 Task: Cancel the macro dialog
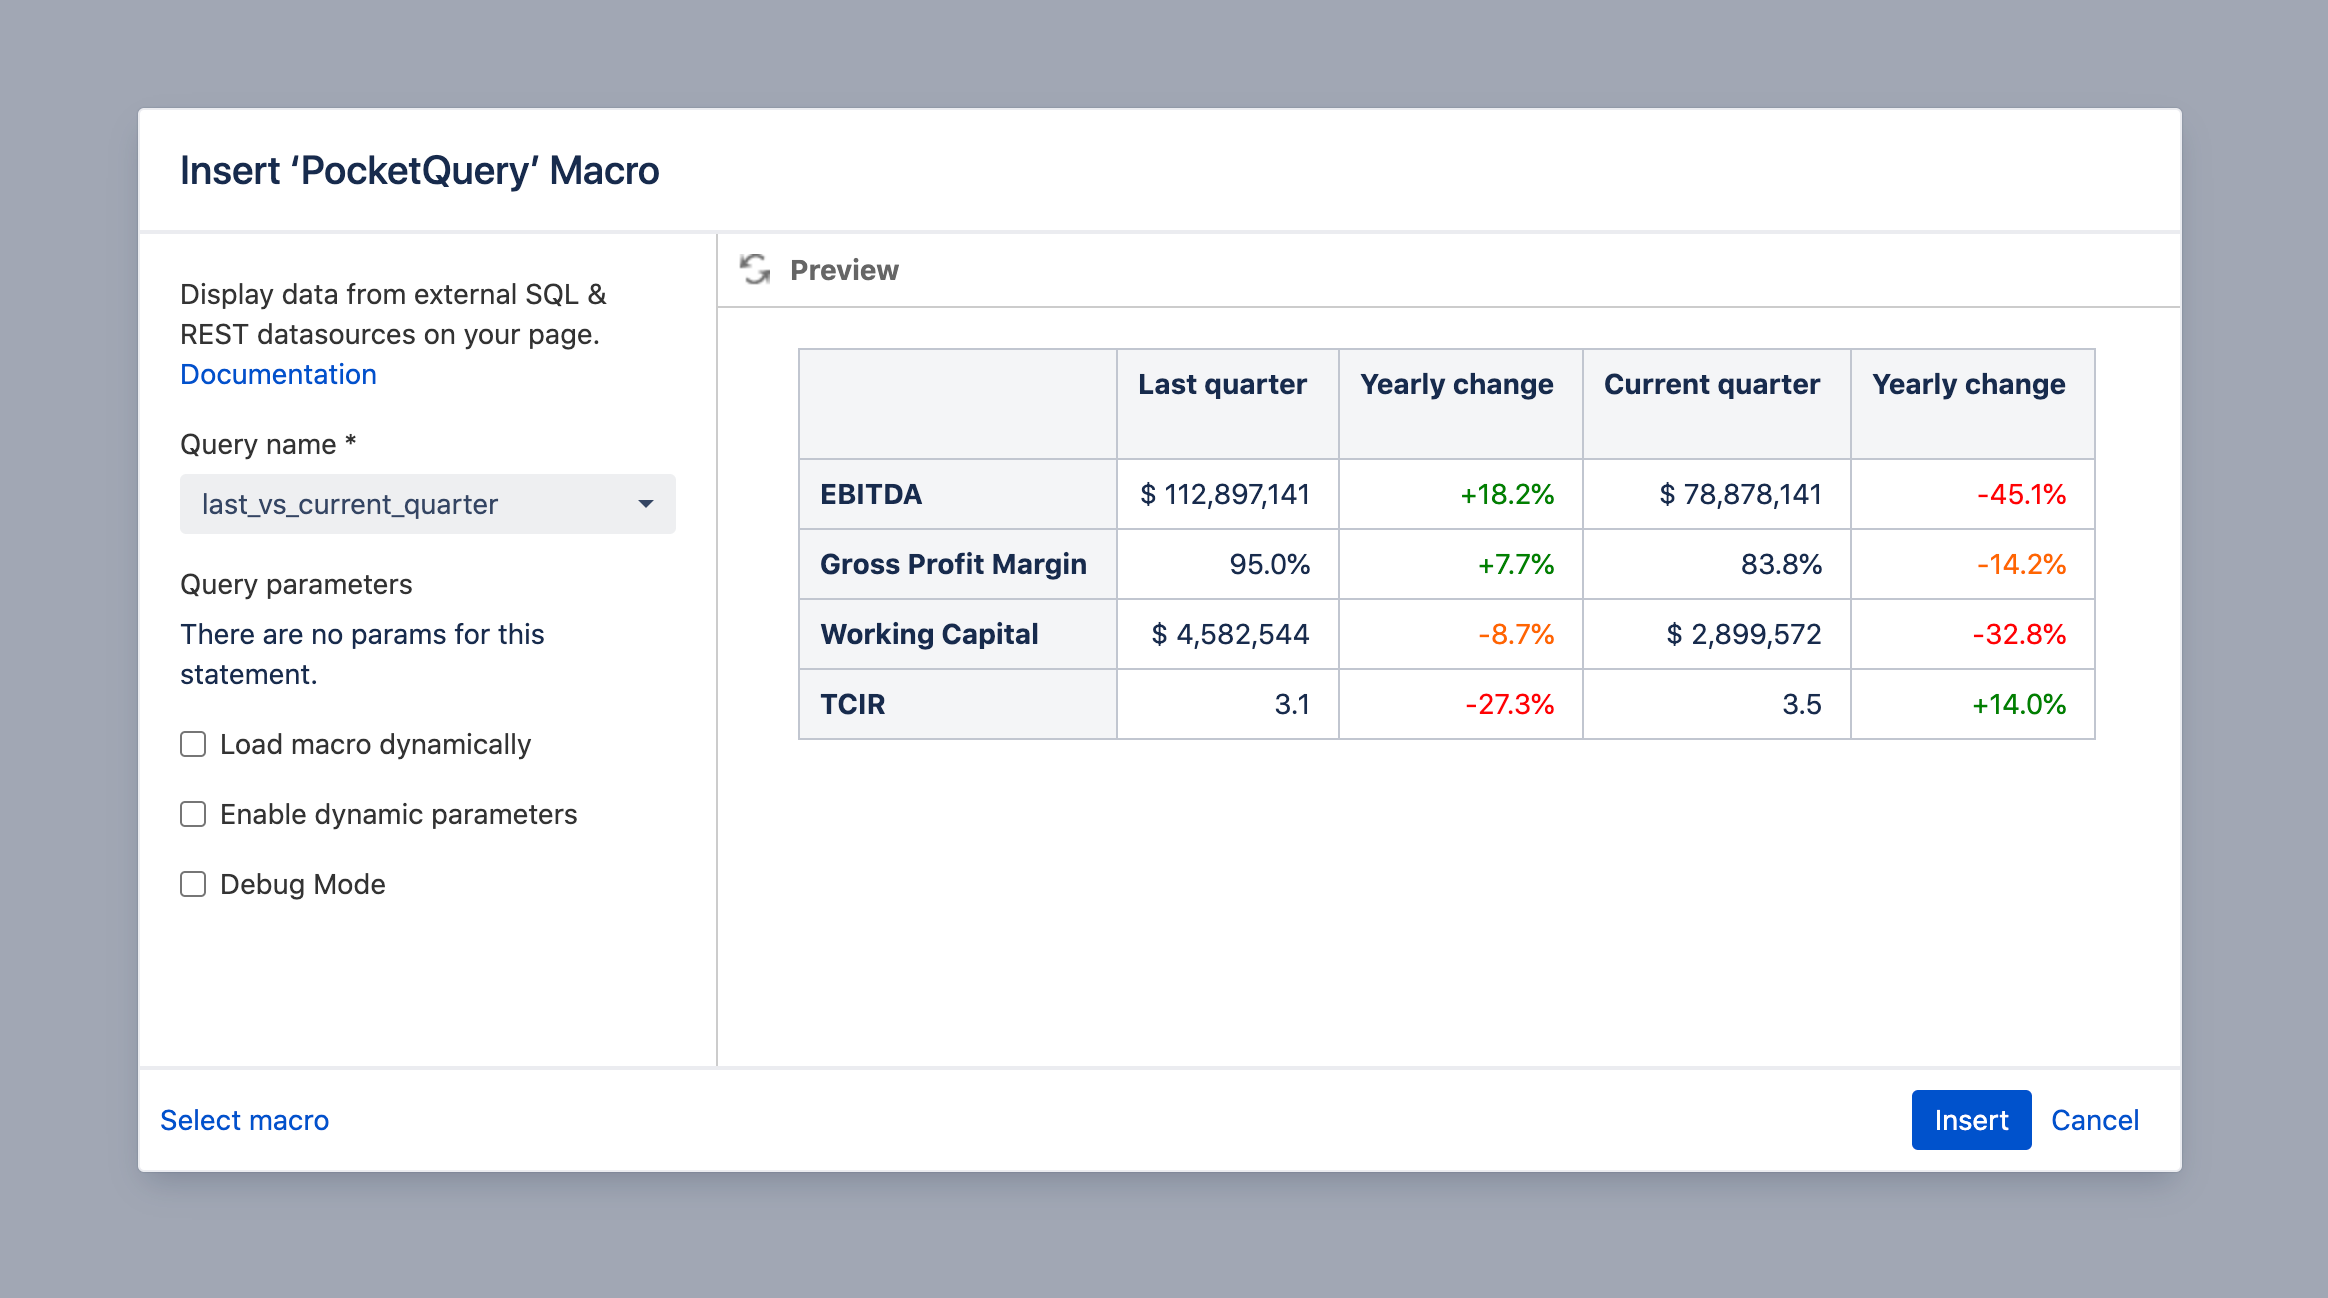click(x=2095, y=1120)
